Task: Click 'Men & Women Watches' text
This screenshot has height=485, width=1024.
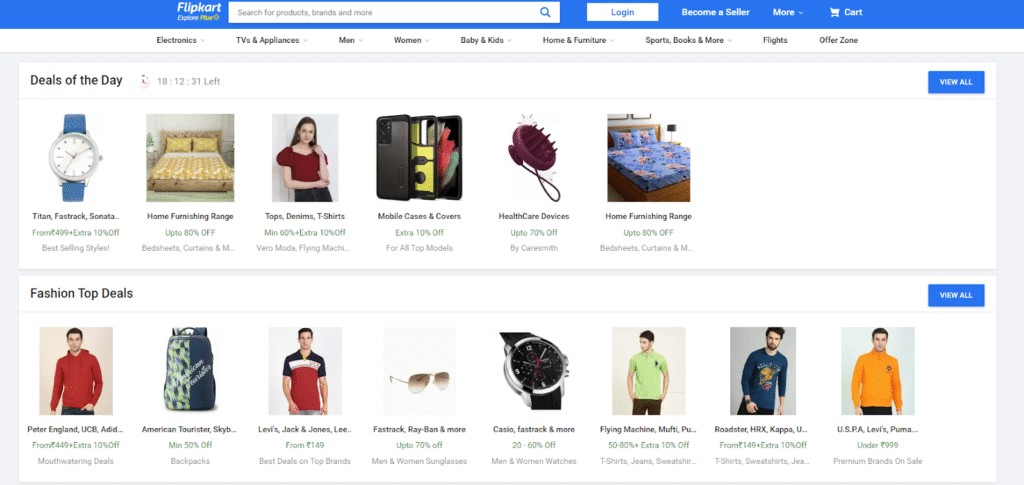Action: coord(534,461)
